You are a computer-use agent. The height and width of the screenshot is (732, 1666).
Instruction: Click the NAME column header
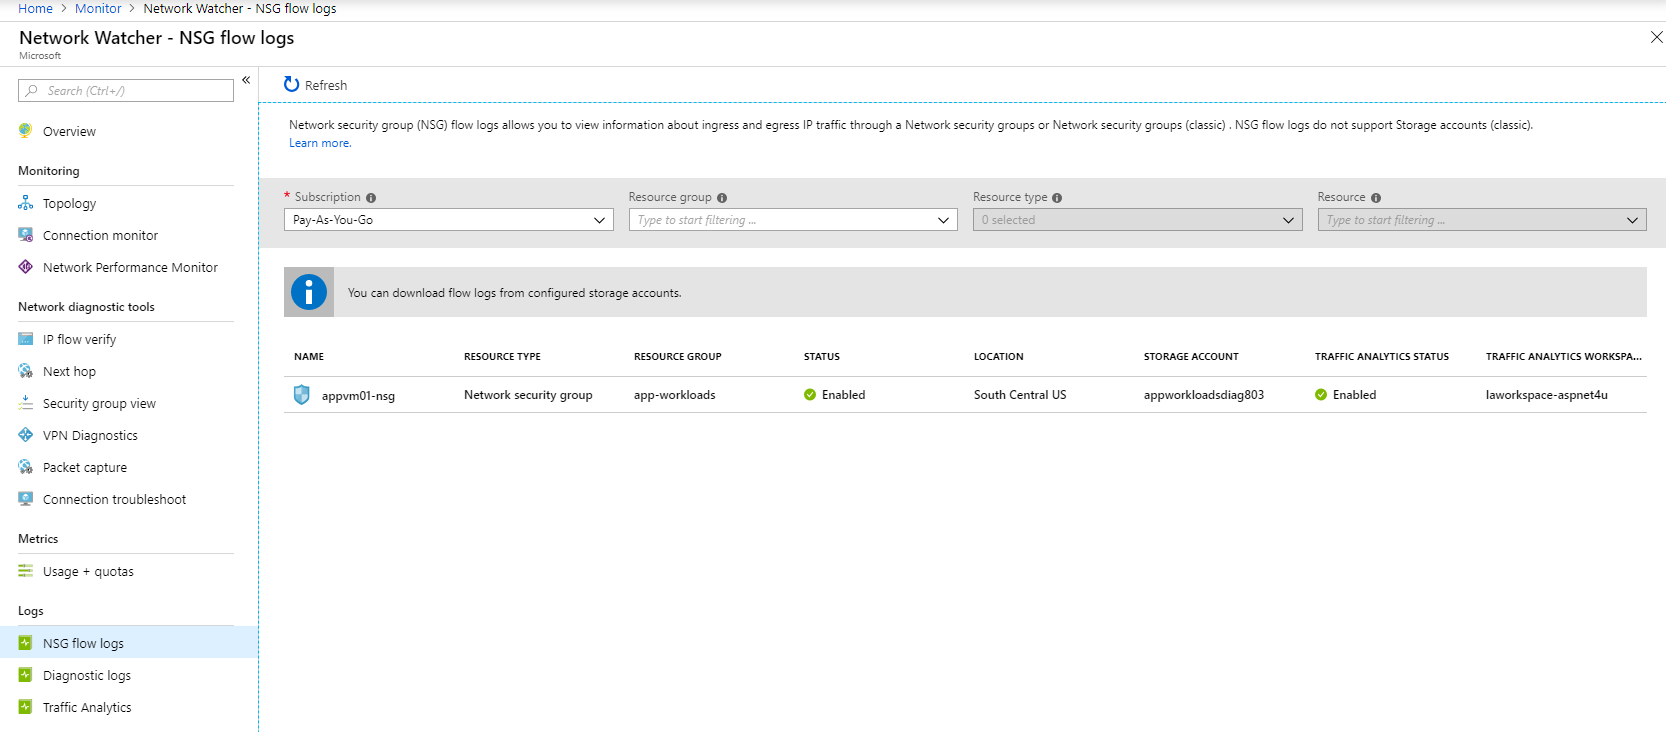[309, 356]
